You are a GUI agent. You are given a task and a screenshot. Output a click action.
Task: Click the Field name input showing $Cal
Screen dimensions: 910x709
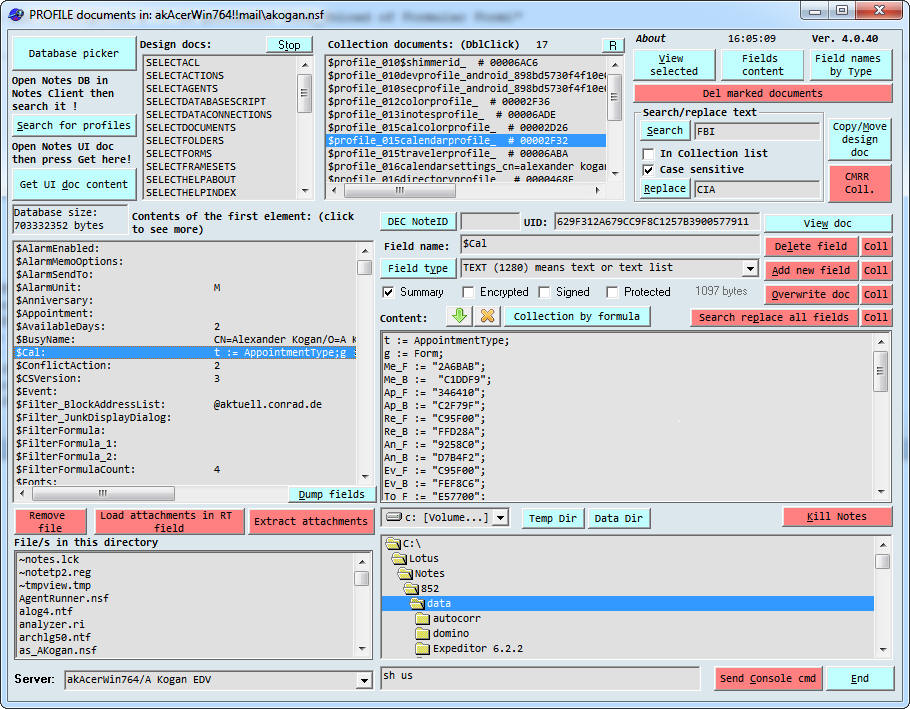tap(609, 244)
